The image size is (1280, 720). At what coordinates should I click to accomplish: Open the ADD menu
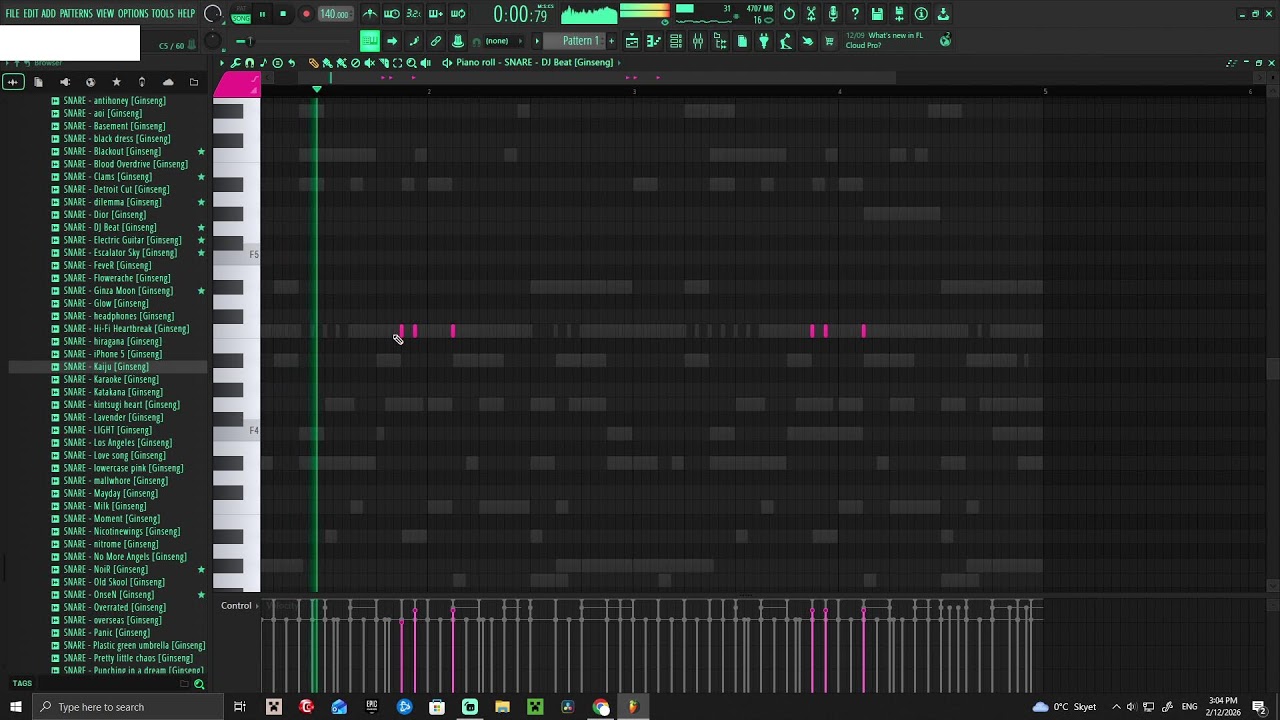[49, 14]
